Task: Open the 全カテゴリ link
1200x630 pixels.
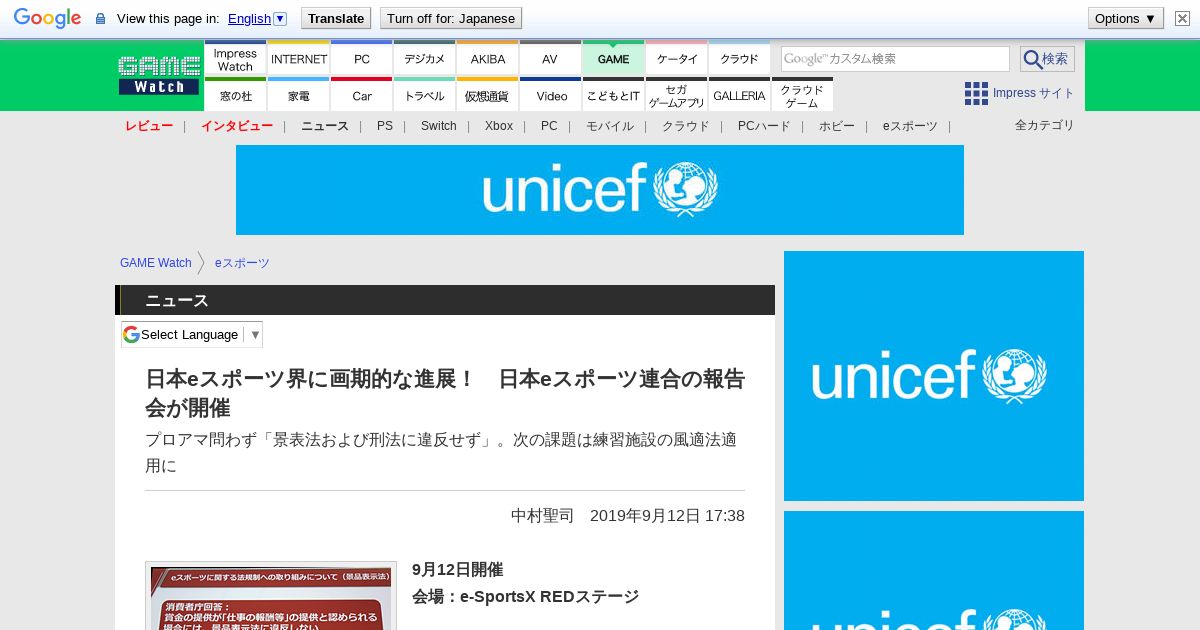Action: click(x=1045, y=125)
